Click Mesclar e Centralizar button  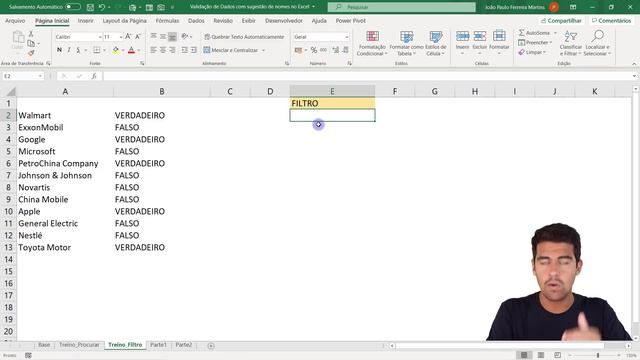coord(231,50)
